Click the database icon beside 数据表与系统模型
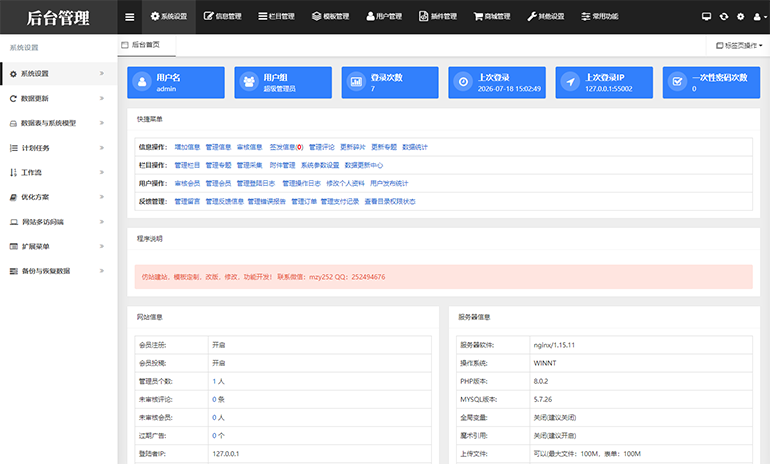 pos(13,123)
